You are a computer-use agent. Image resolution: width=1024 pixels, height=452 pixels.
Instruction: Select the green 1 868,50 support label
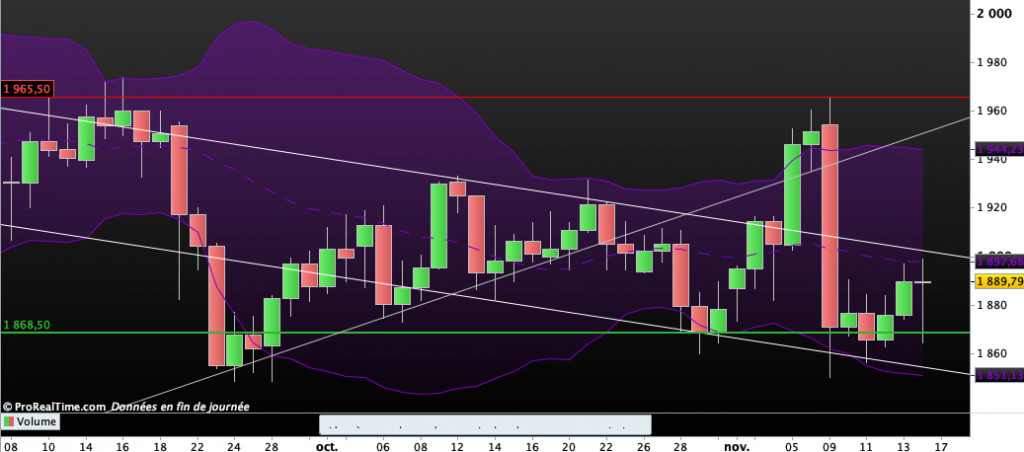coord(27,325)
